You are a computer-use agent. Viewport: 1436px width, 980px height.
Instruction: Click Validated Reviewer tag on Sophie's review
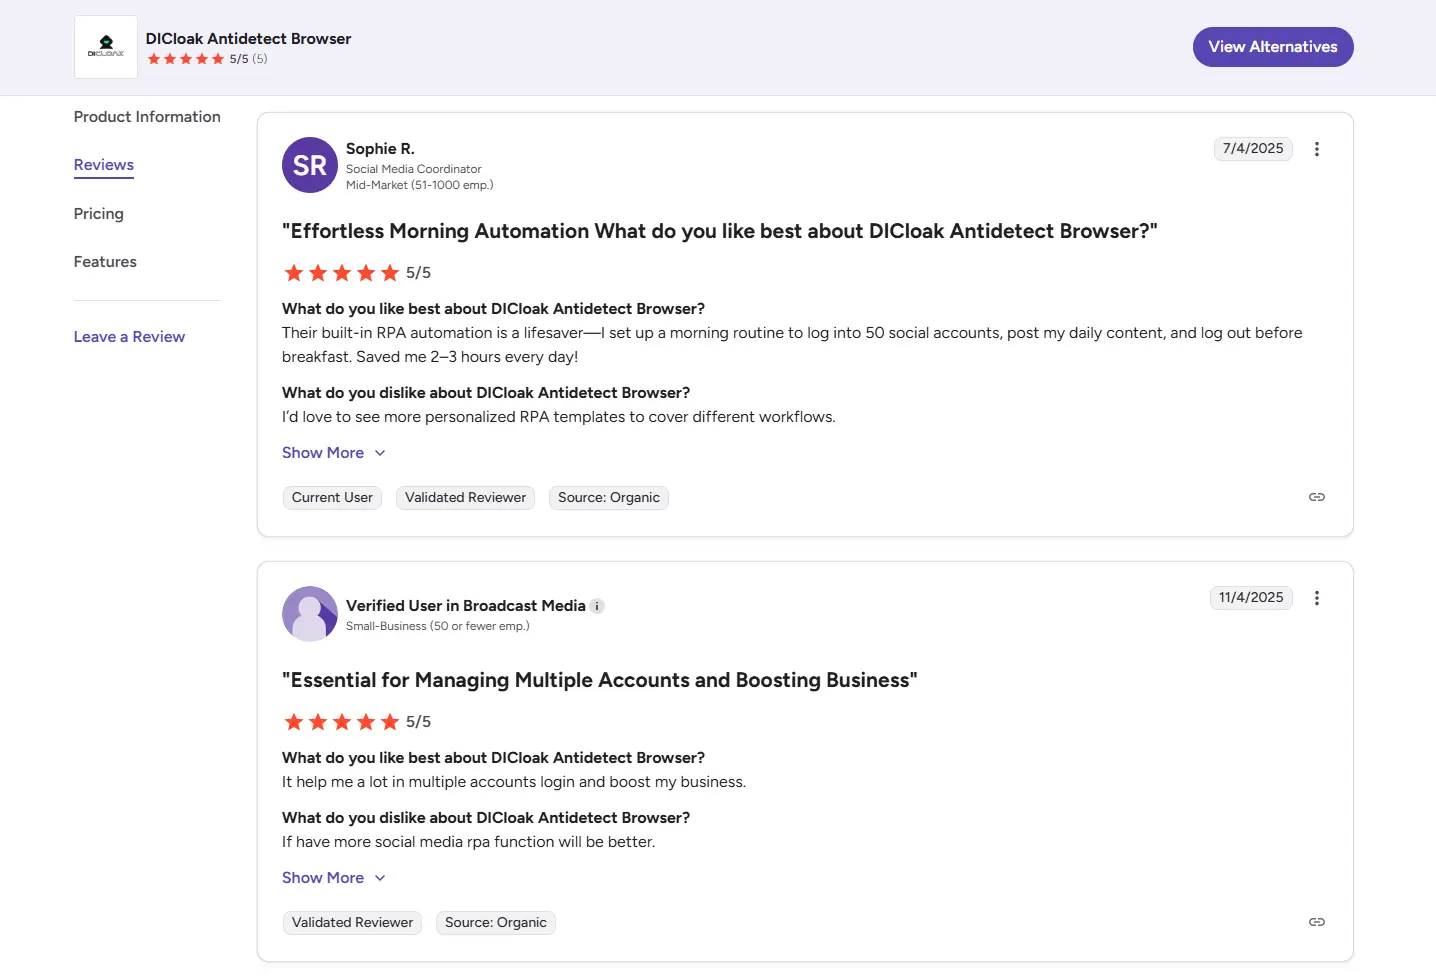pyautogui.click(x=465, y=498)
